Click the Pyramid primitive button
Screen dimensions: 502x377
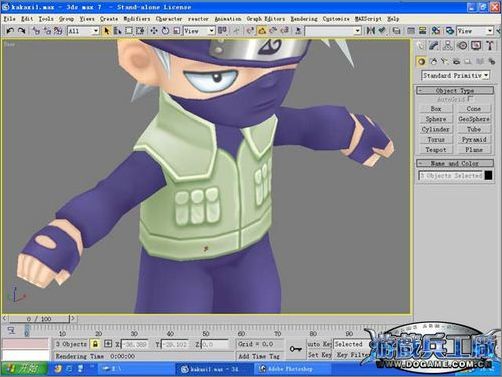coord(474,139)
